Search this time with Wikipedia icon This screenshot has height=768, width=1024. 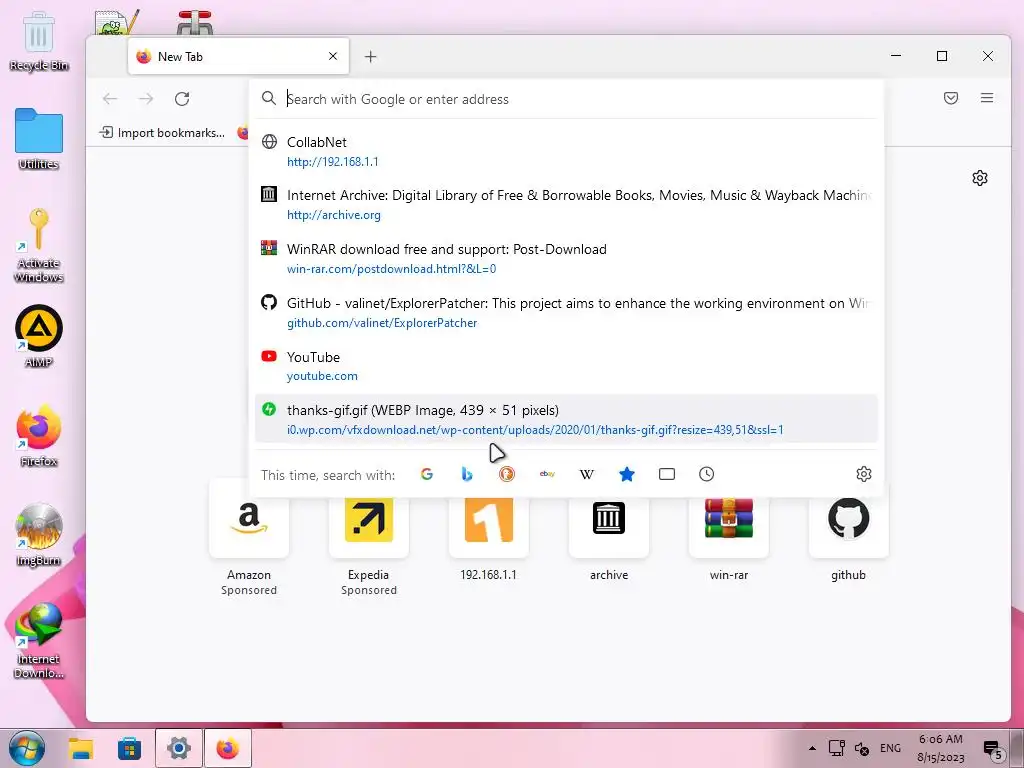[x=586, y=474]
